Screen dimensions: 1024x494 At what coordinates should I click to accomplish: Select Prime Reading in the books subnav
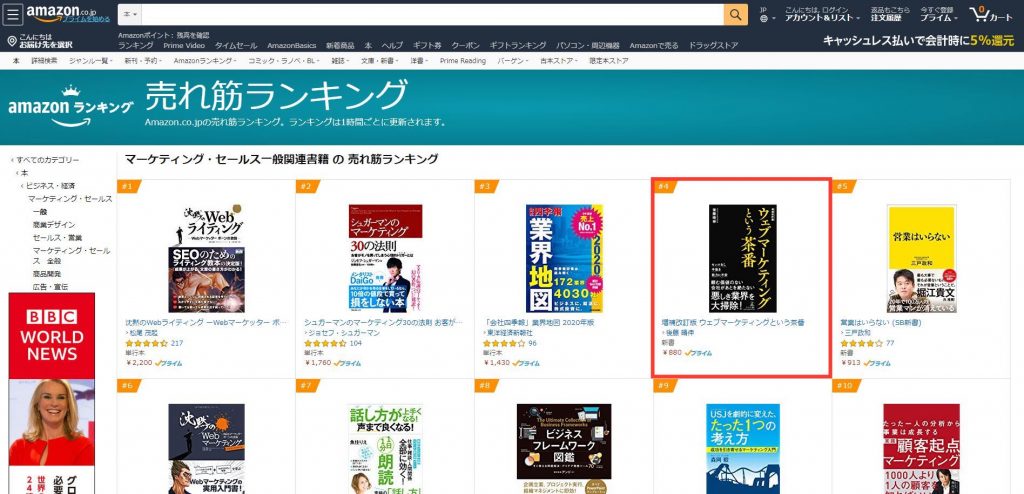point(462,61)
